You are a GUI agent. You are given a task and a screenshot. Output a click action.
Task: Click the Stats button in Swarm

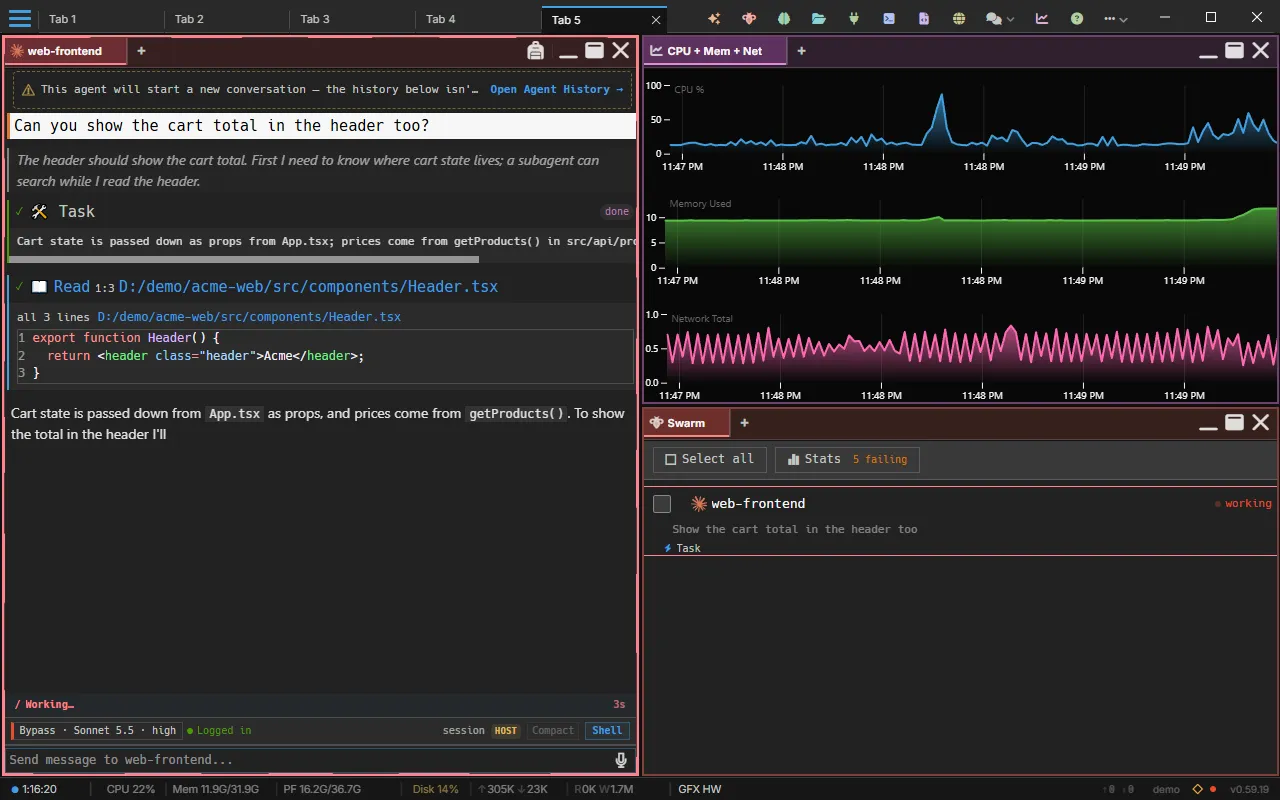[x=847, y=459]
